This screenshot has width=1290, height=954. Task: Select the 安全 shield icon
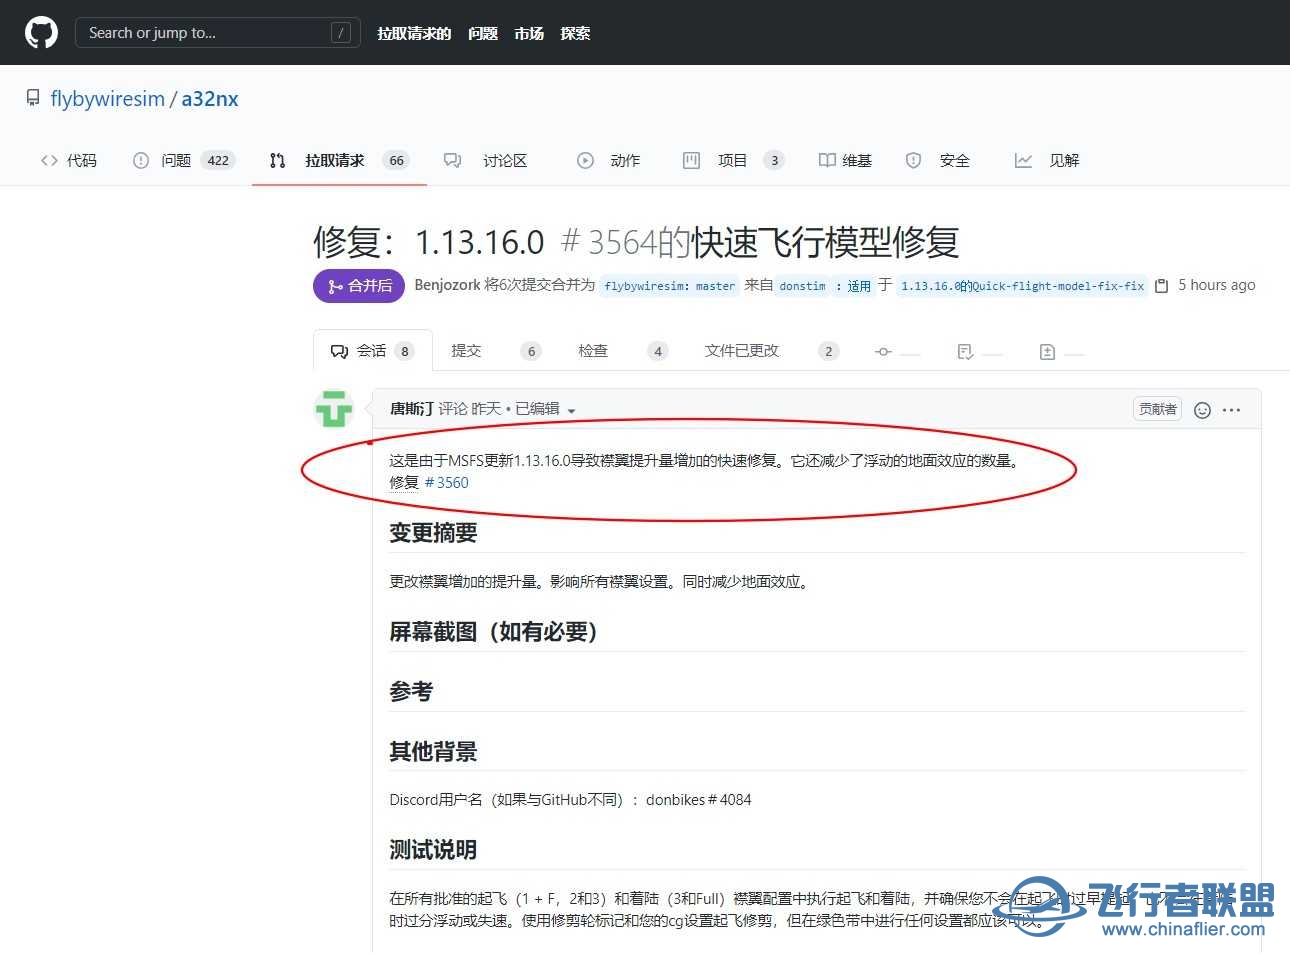click(913, 160)
